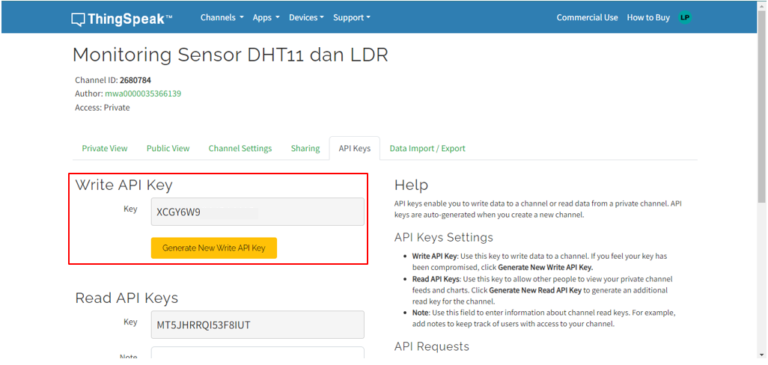Open the Channels dropdown menu
The height and width of the screenshot is (365, 768).
point(222,18)
